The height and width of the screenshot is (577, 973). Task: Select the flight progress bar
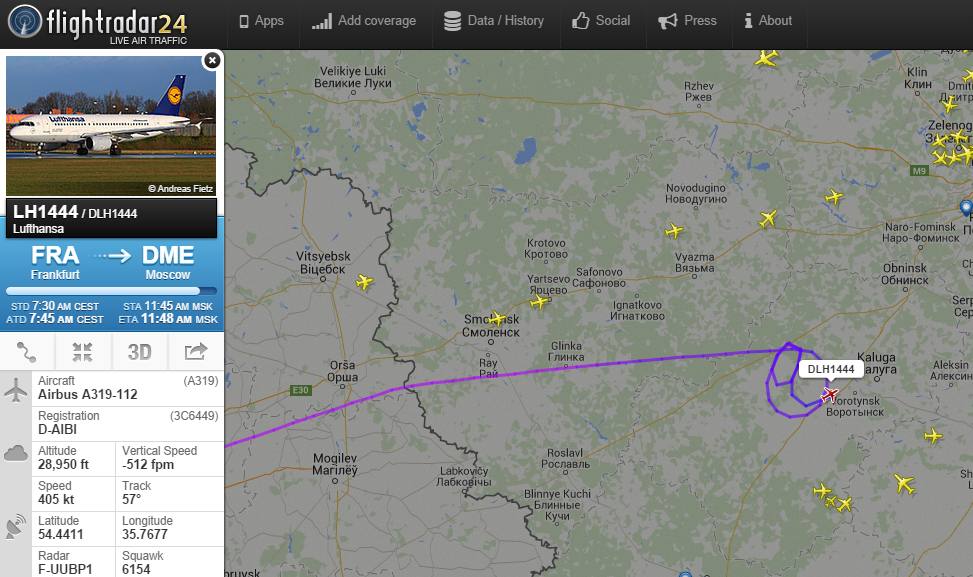112,291
